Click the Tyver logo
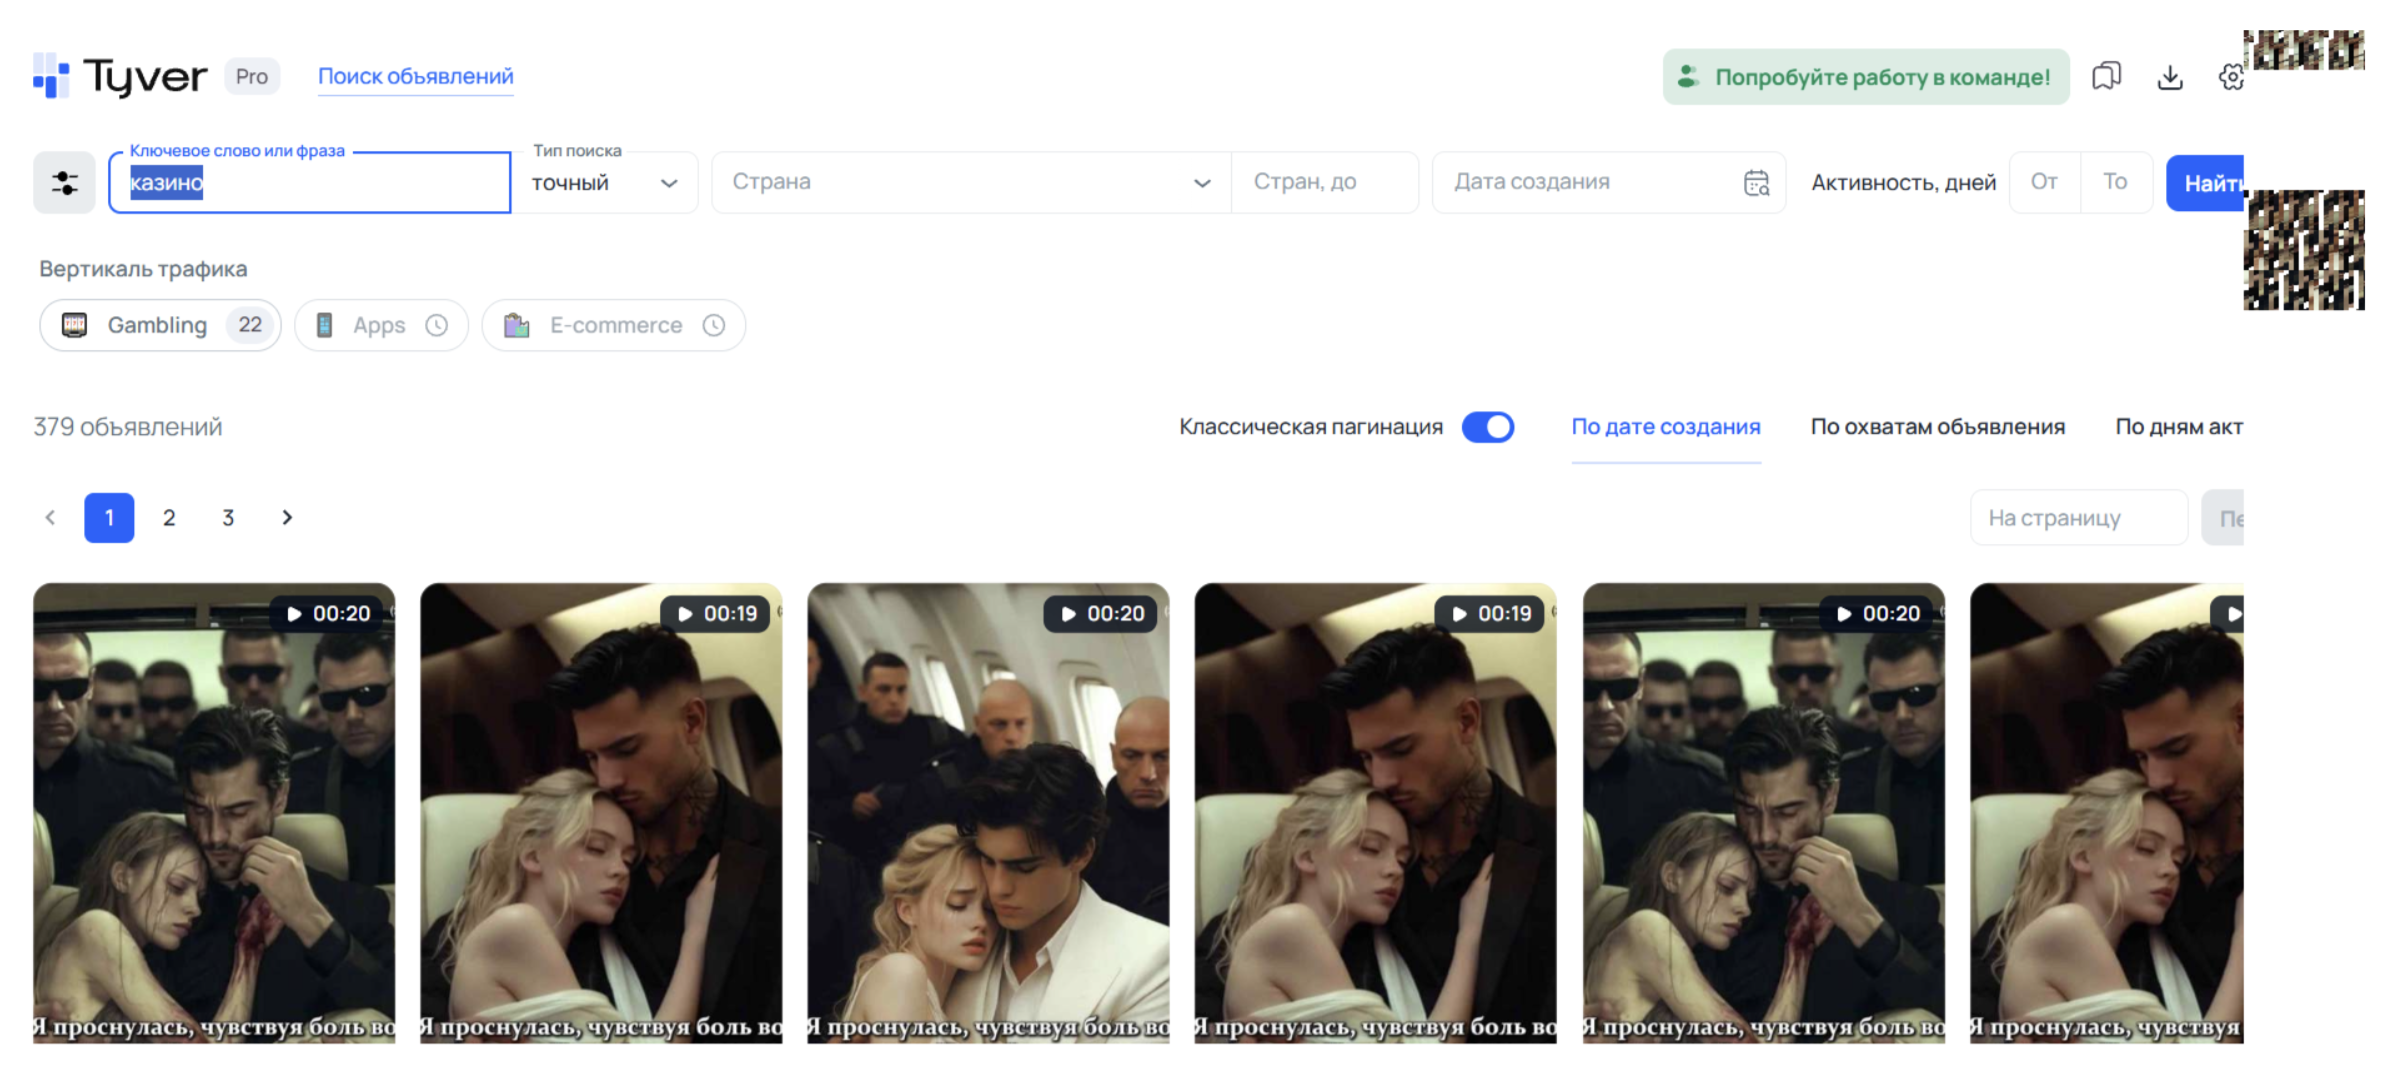This screenshot has height=1066, width=2394. pyautogui.click(x=120, y=76)
